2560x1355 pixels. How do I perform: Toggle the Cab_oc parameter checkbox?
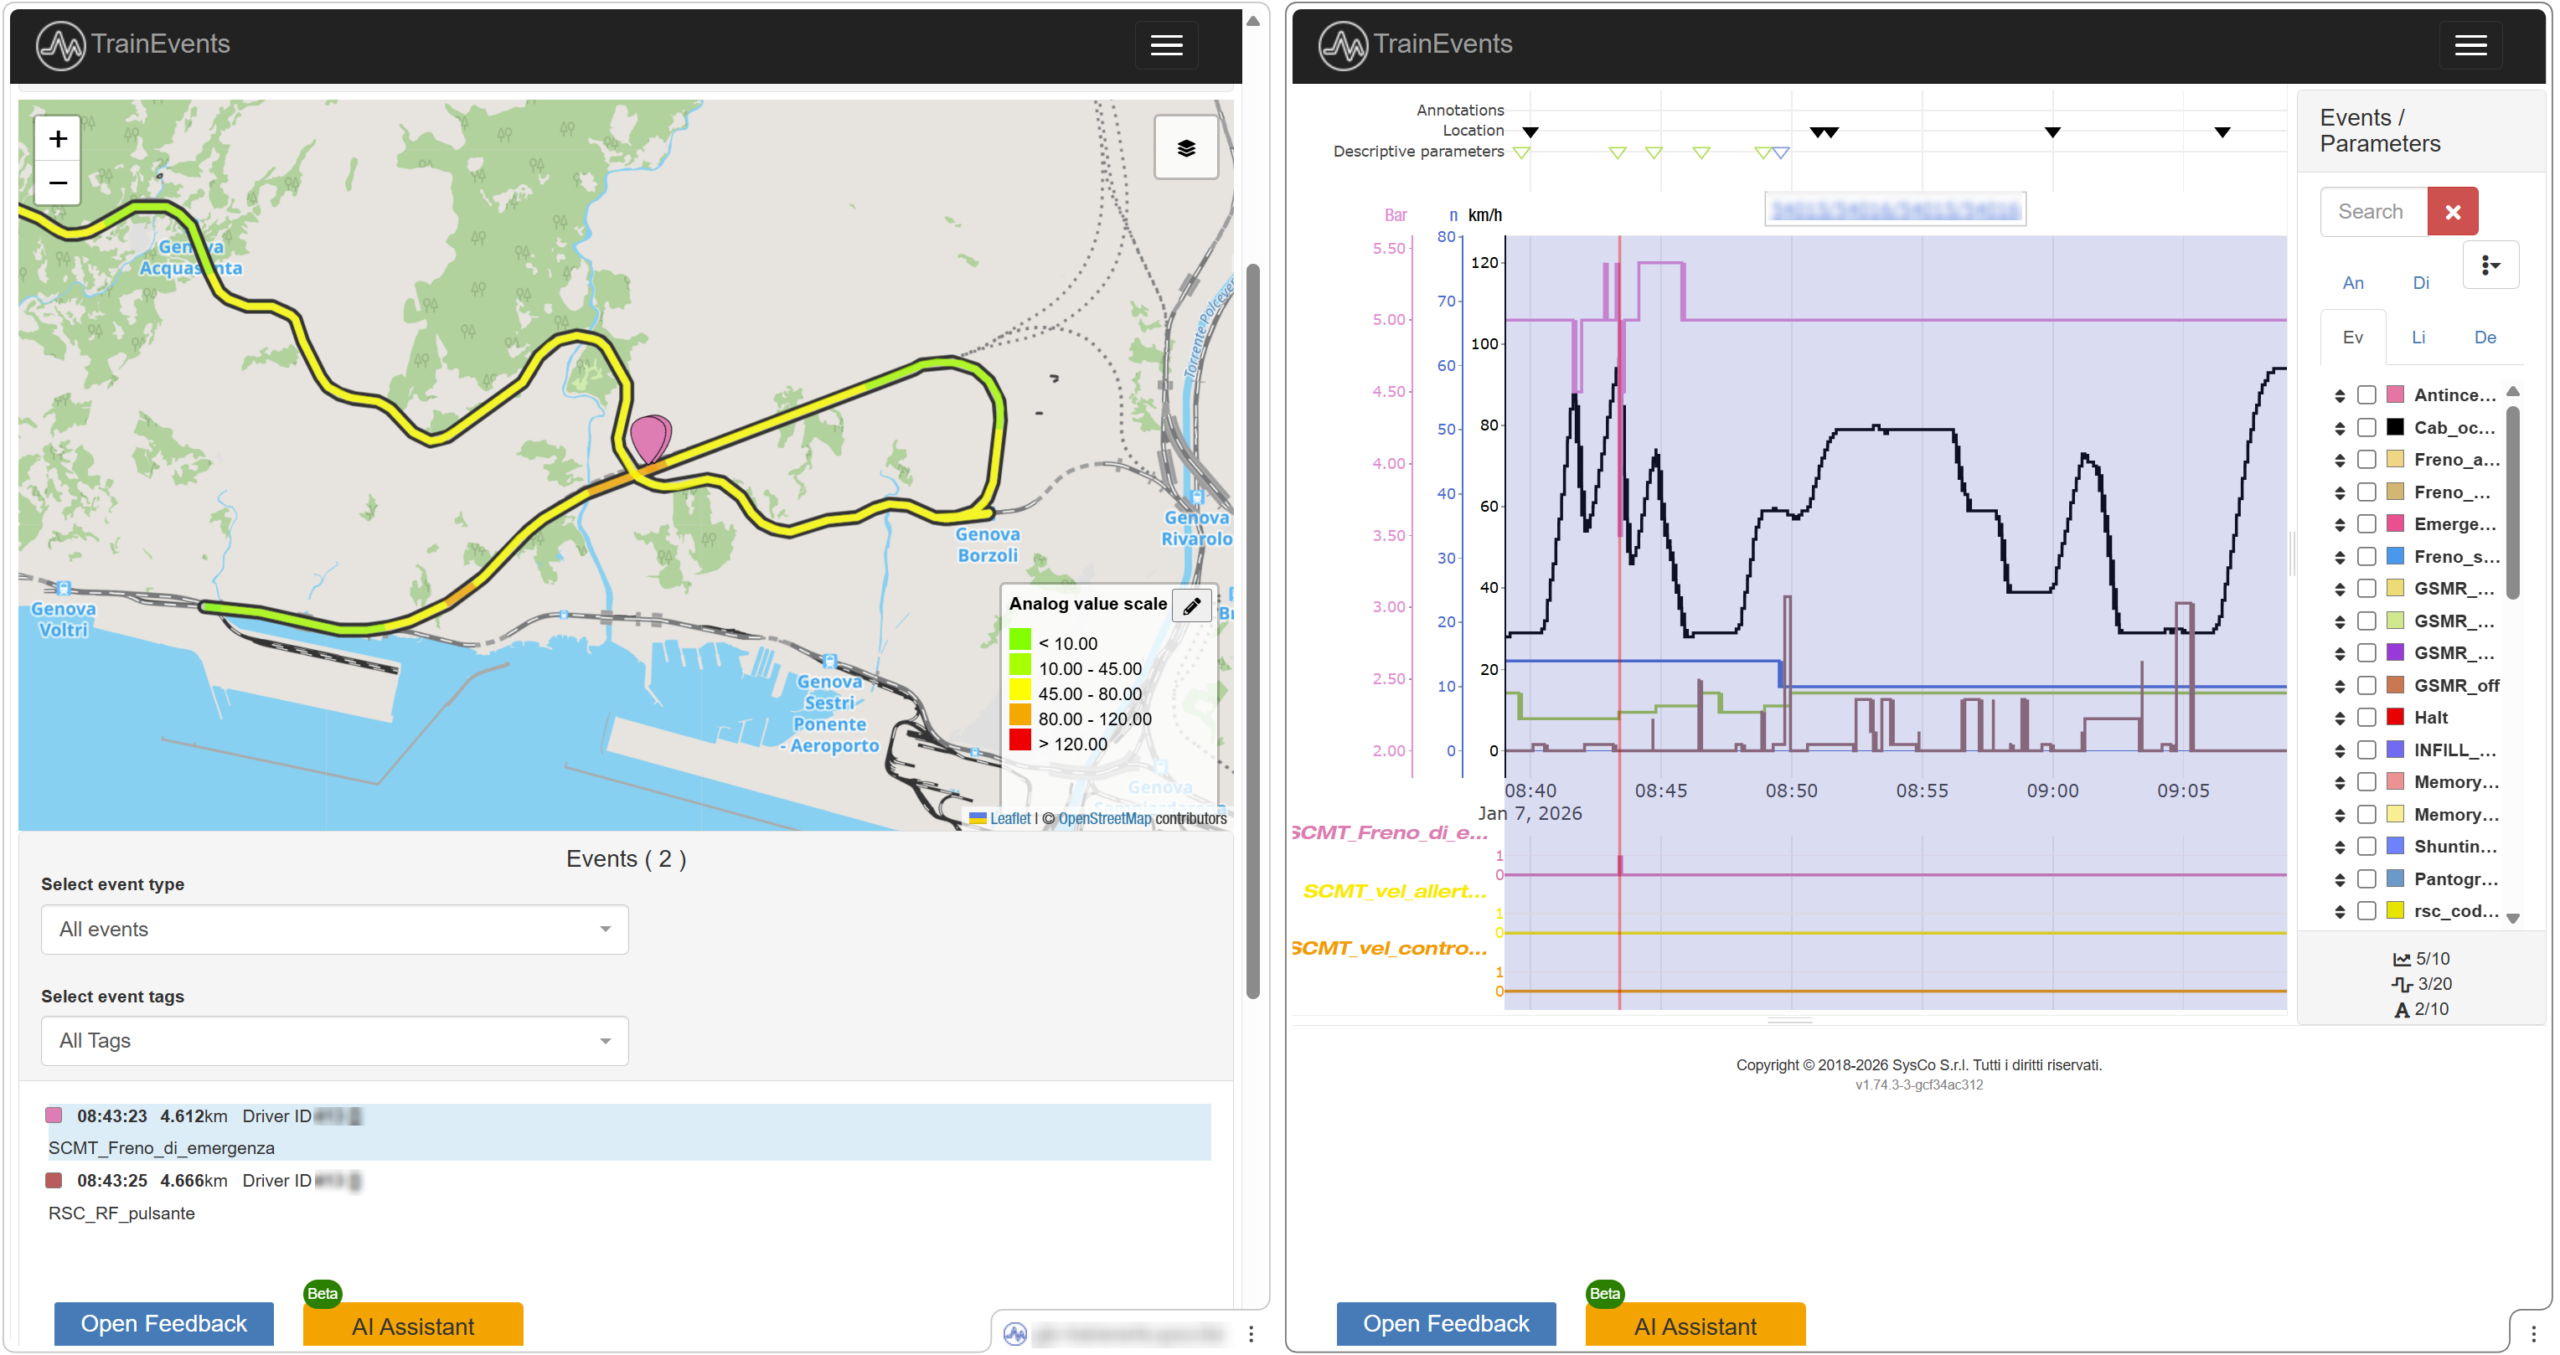[2366, 427]
